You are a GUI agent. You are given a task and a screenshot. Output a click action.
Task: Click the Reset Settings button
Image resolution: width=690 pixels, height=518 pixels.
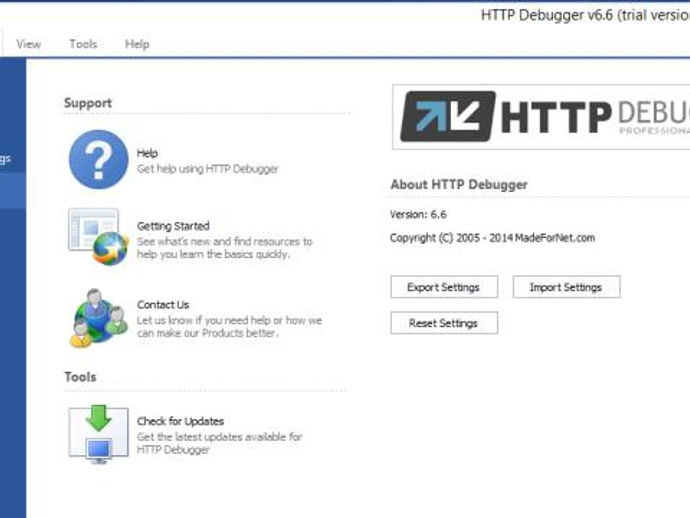(444, 323)
